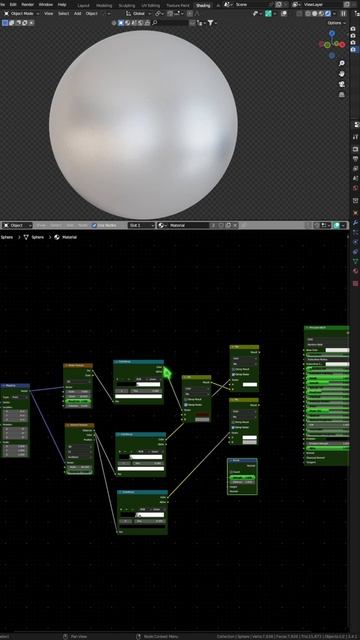Viewport: 360px width, 640px height.
Task: Click the gradient bar on top ColorRamp node
Action: (139, 384)
